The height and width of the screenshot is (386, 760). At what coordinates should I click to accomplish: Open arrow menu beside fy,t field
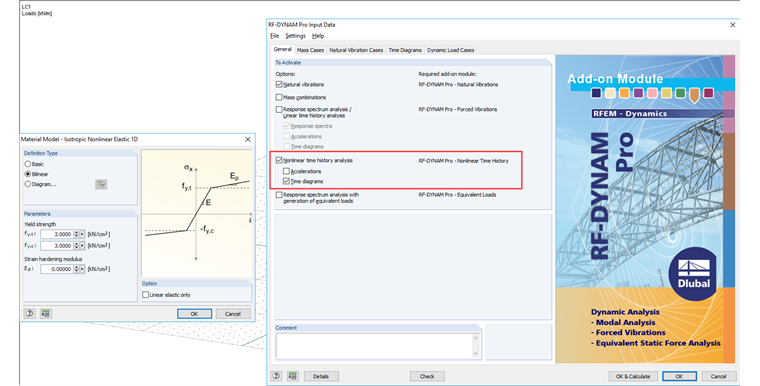click(x=82, y=234)
